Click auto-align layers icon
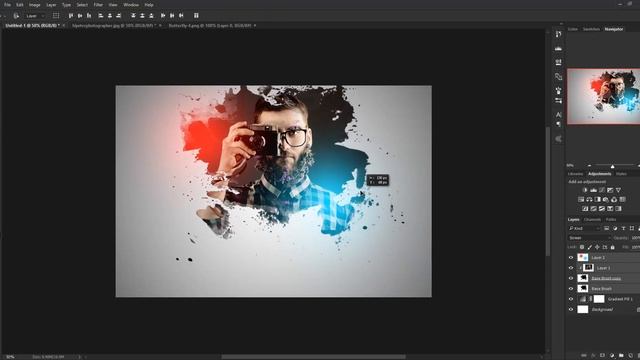This screenshot has height=360, width=640. pyautogui.click(x=196, y=16)
